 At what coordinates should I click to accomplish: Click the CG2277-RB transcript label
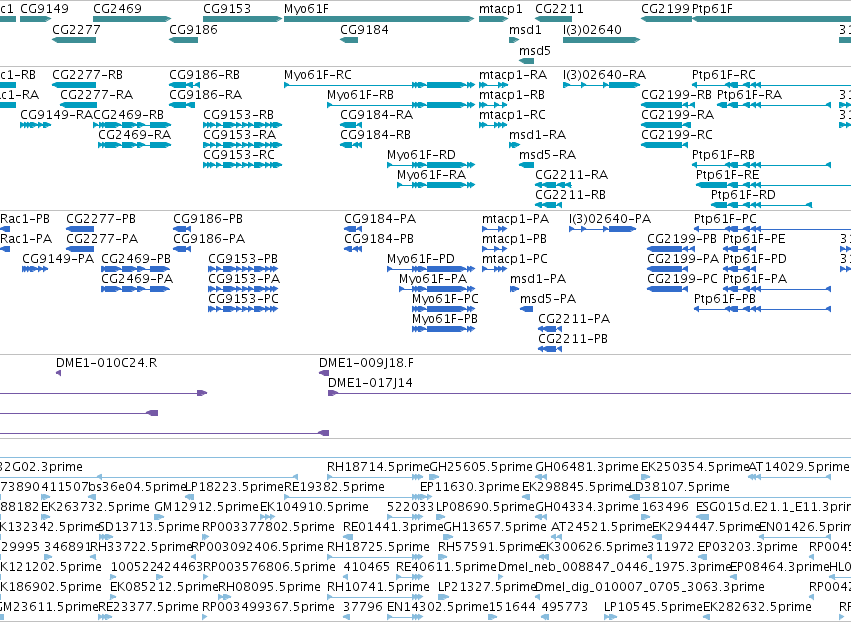point(87,74)
